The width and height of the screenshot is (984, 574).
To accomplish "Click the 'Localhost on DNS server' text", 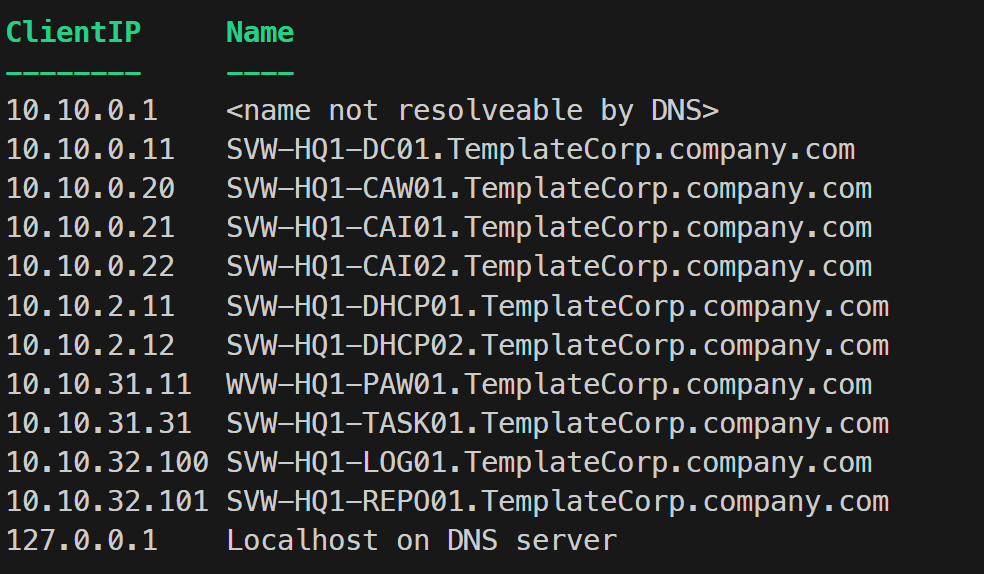I will [421, 541].
